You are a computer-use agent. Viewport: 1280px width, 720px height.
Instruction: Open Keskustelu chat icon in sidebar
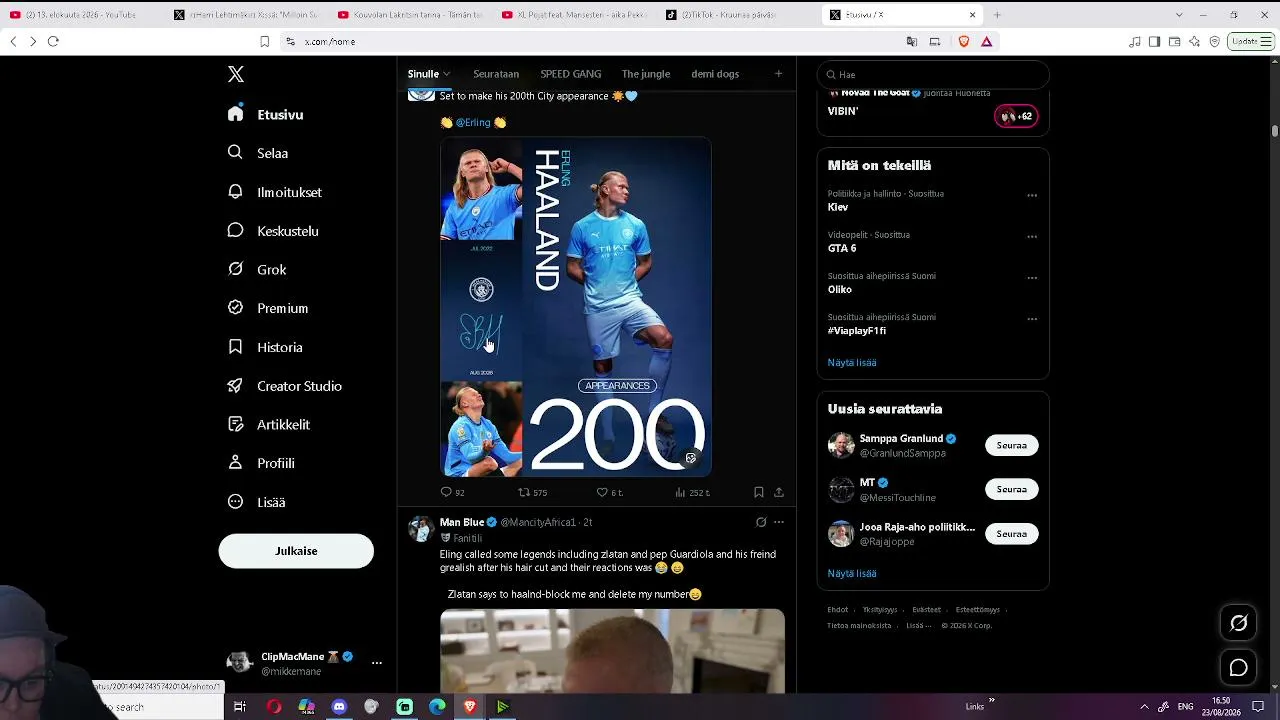pyautogui.click(x=235, y=230)
